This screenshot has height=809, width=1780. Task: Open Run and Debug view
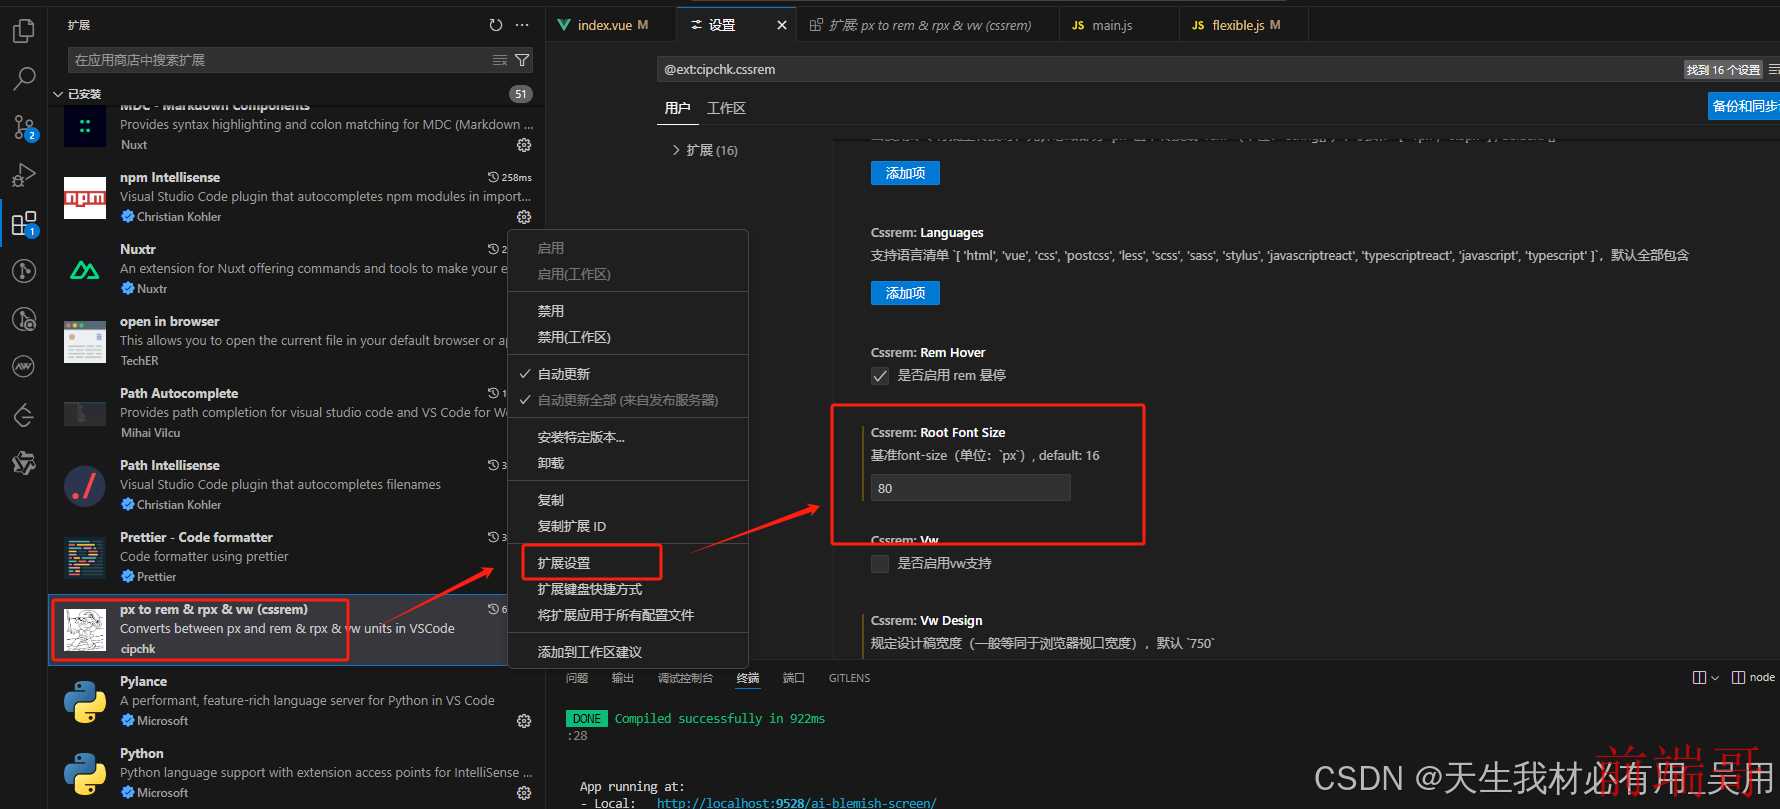(x=24, y=175)
